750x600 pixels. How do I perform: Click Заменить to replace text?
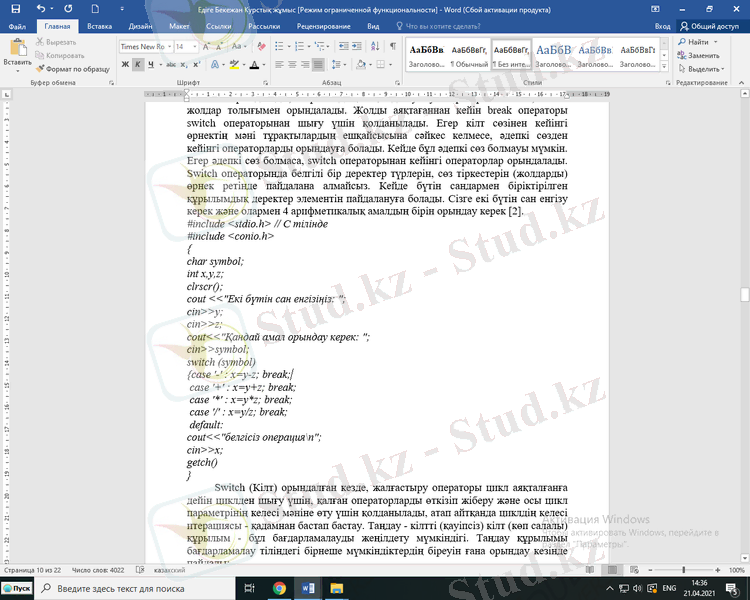tap(699, 56)
